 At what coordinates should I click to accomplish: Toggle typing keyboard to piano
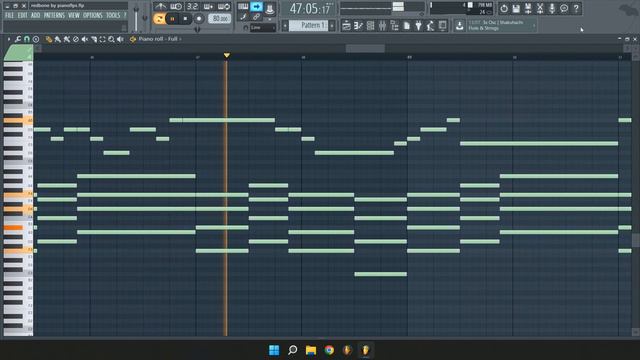(243, 7)
